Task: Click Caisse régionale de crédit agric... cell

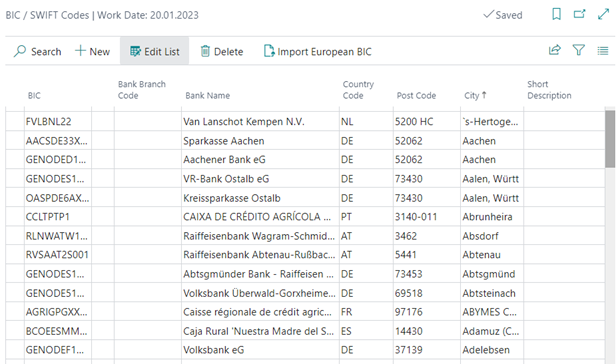Action: (260, 312)
